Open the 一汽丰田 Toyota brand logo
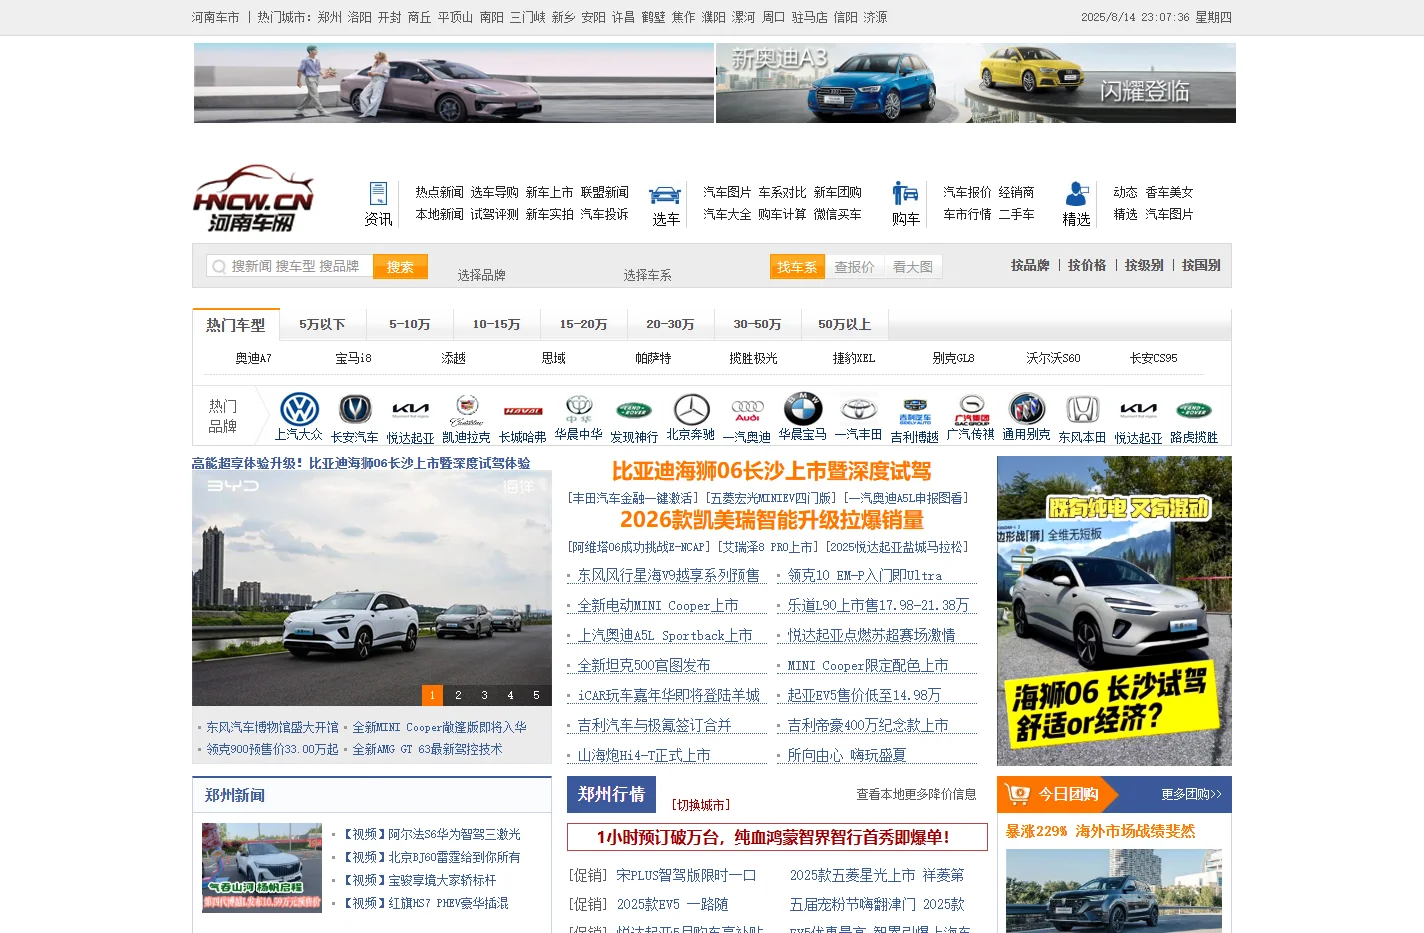This screenshot has width=1424, height=933. pos(858,409)
